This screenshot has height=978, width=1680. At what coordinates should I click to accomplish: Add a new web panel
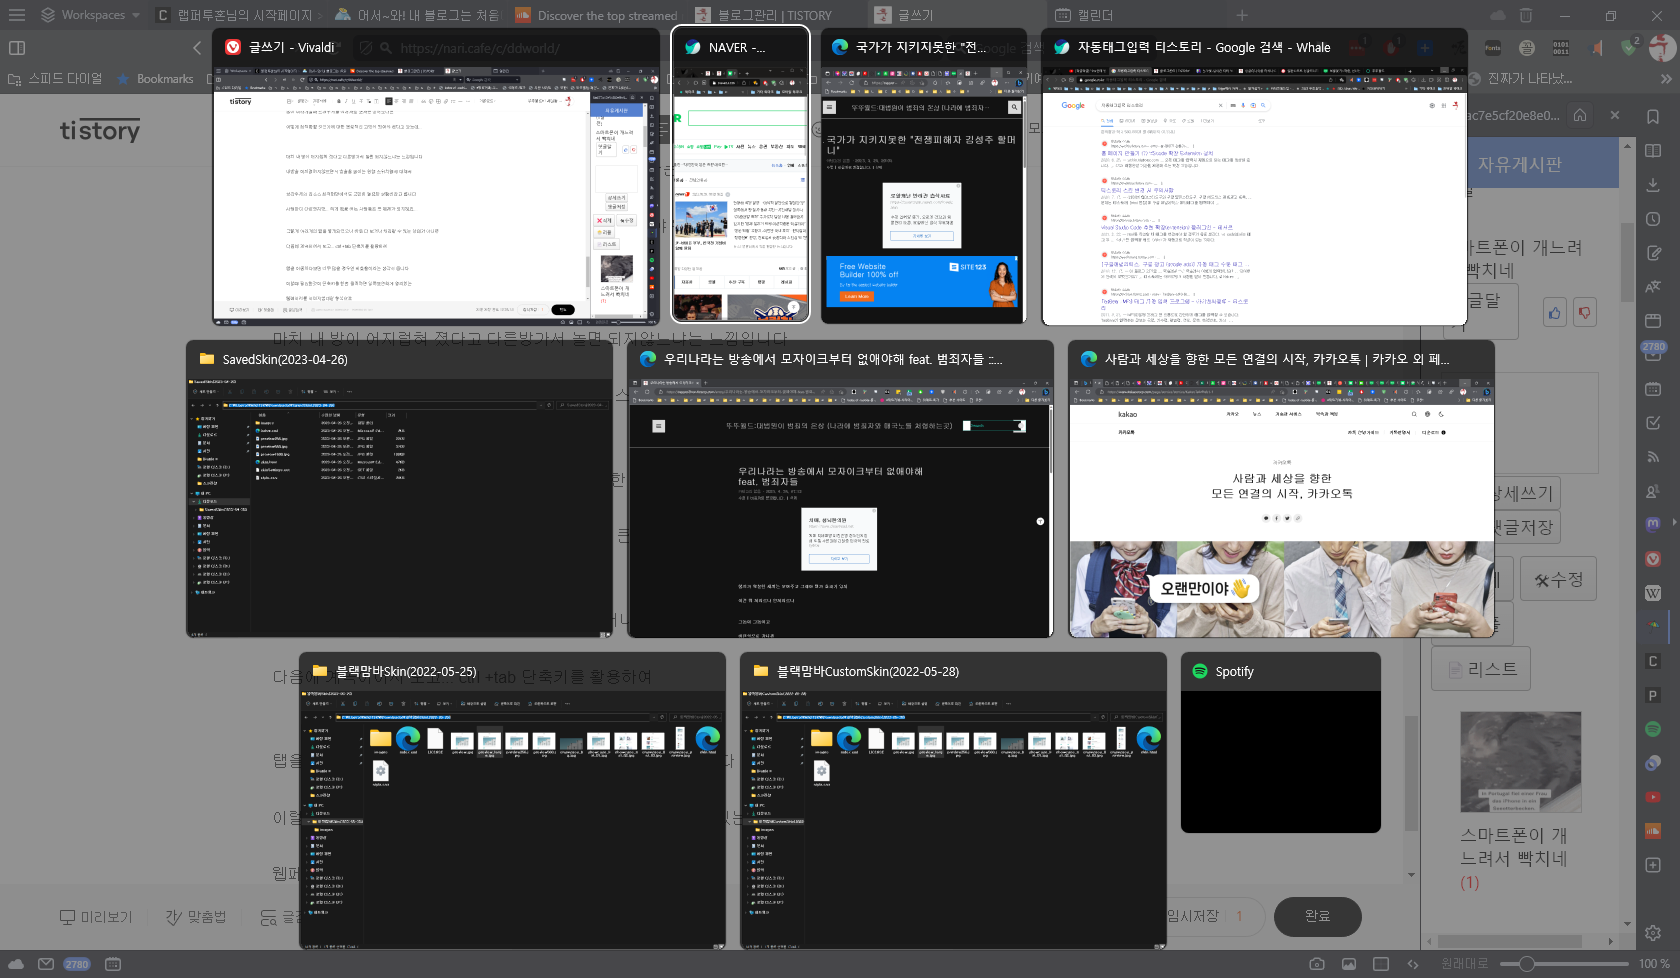click(x=1653, y=865)
